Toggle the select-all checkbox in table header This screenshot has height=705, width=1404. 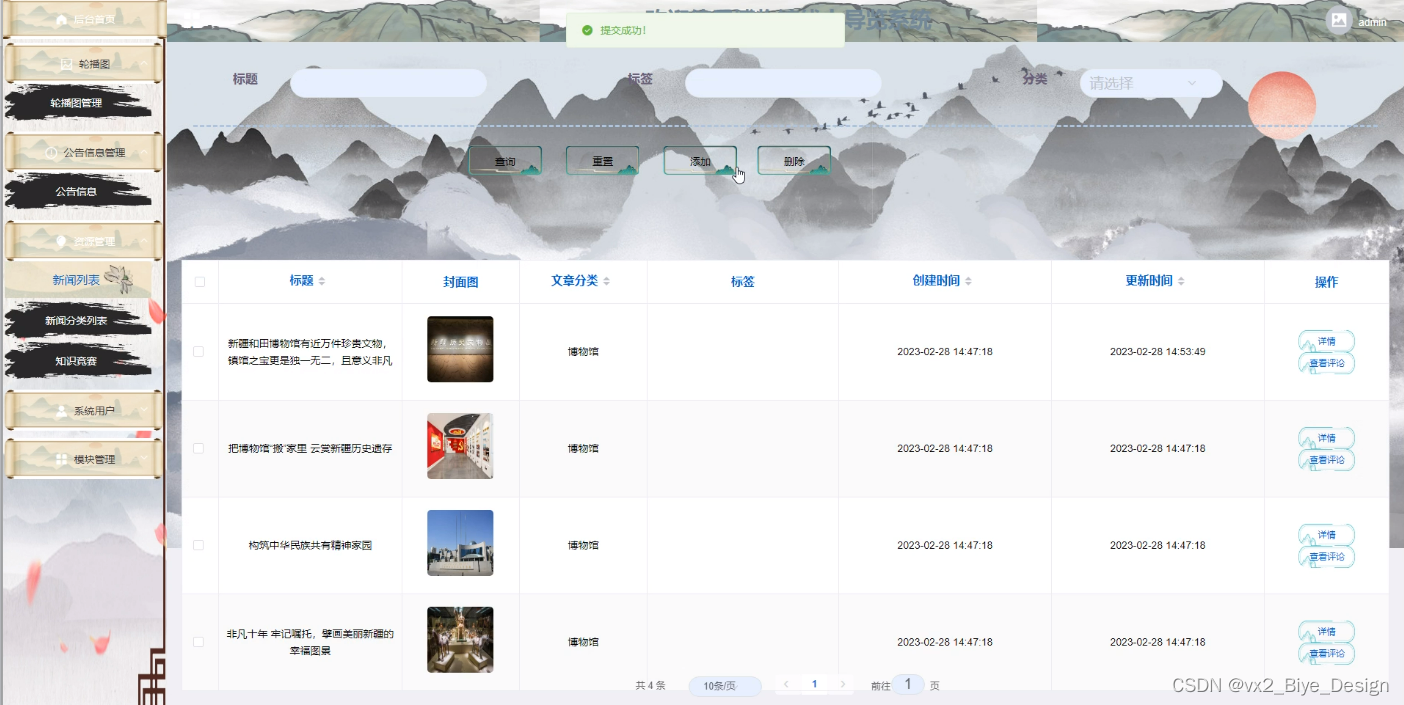200,282
